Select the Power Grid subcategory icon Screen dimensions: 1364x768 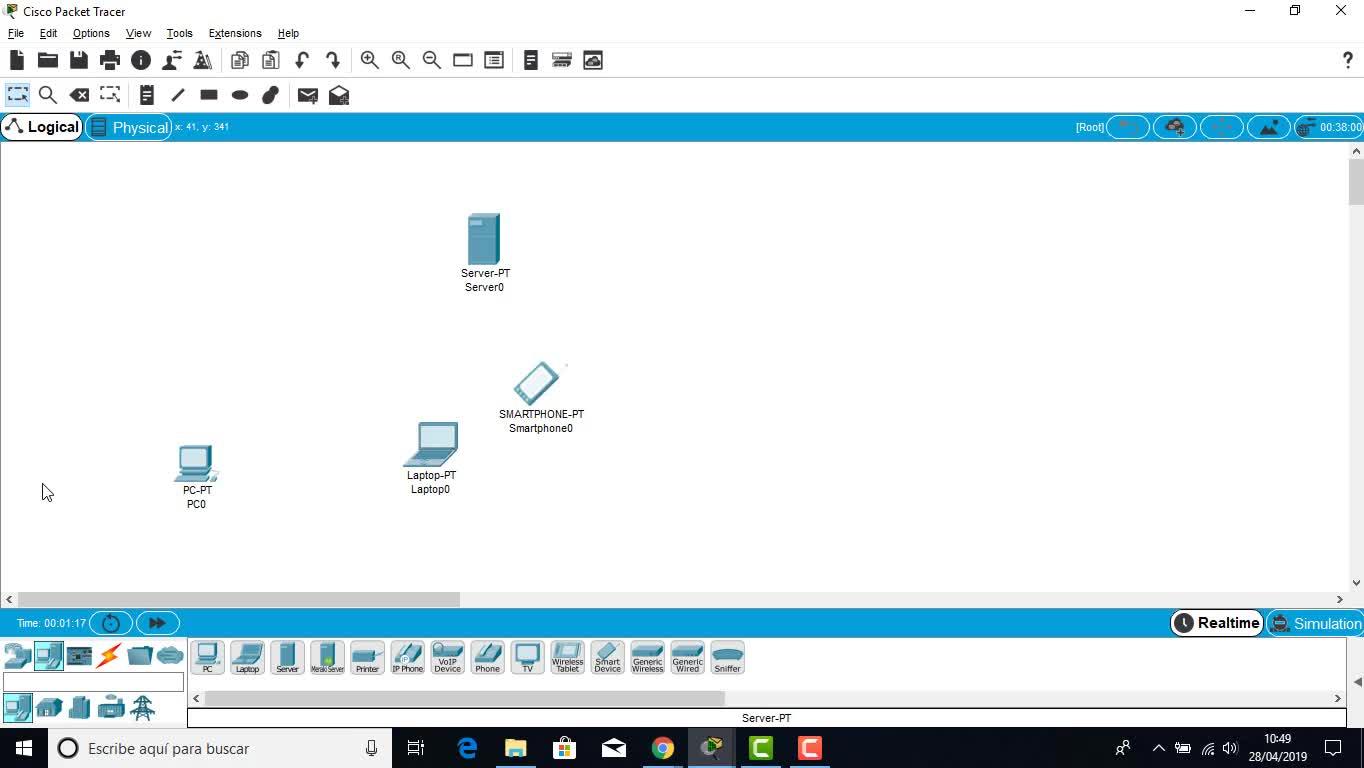tap(143, 708)
